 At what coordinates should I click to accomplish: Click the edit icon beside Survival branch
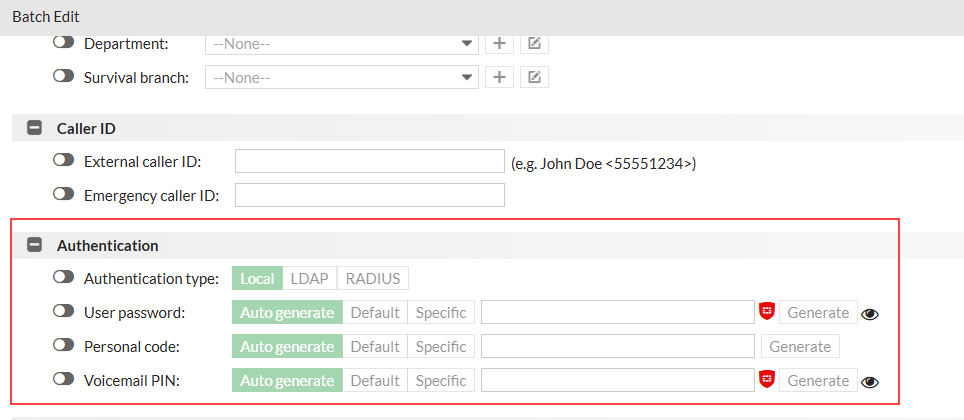pyautogui.click(x=534, y=77)
